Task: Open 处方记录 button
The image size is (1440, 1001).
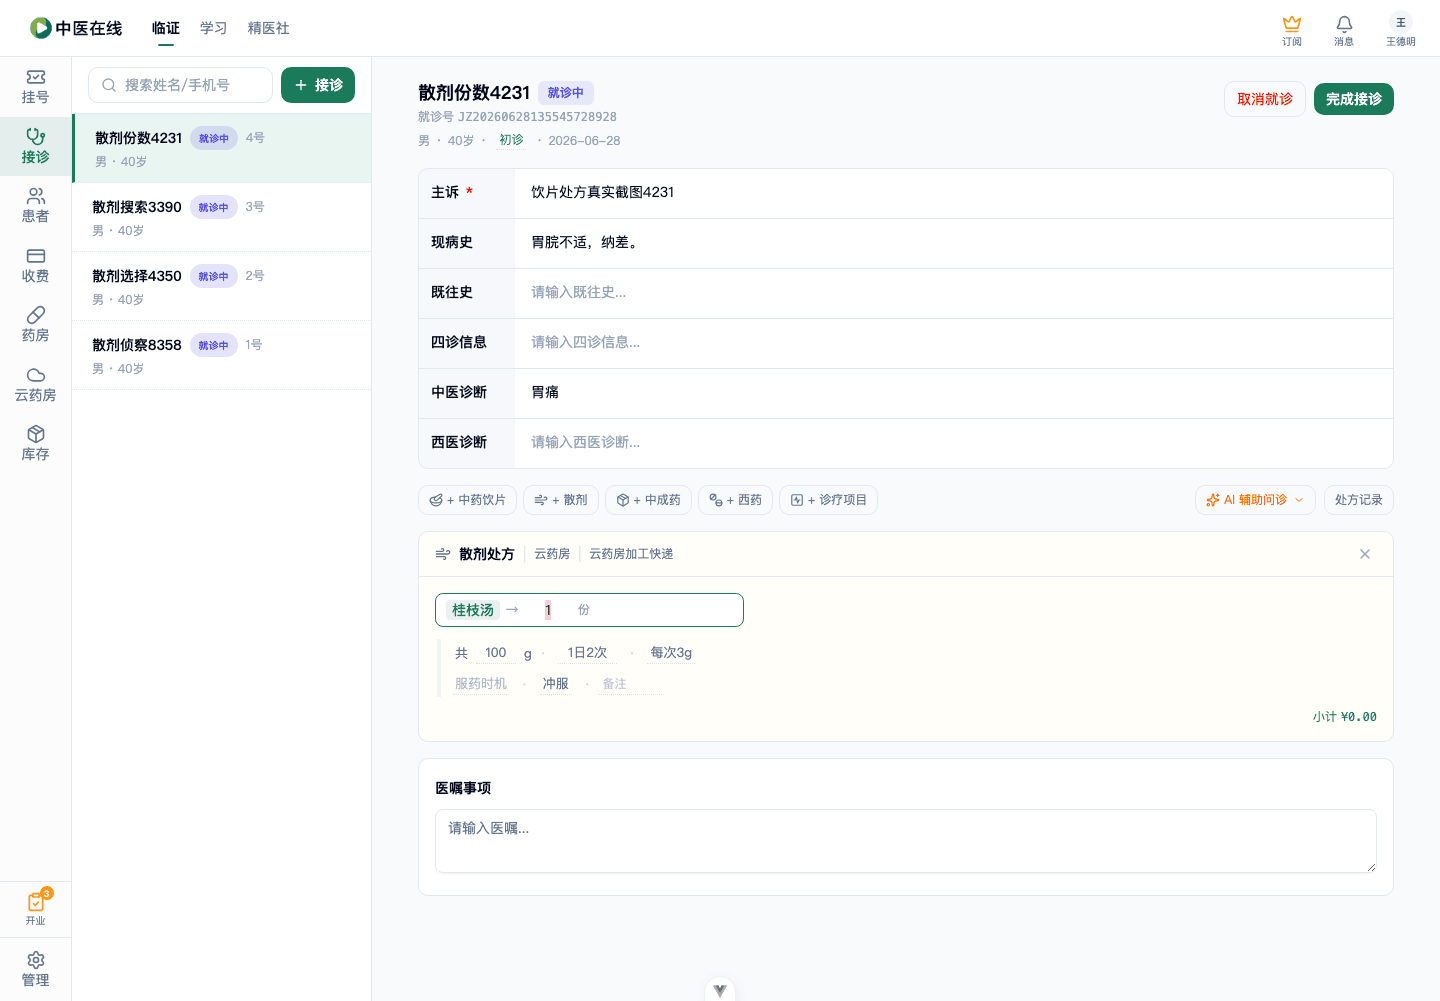Action: pos(1358,500)
